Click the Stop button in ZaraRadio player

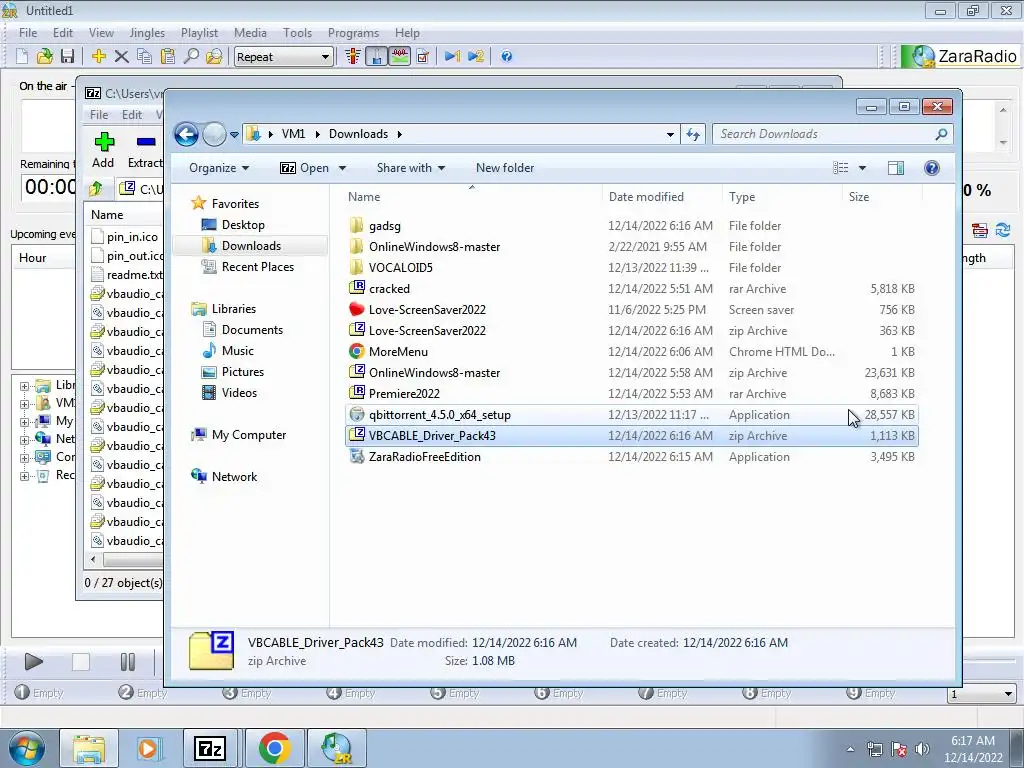pyautogui.click(x=80, y=662)
